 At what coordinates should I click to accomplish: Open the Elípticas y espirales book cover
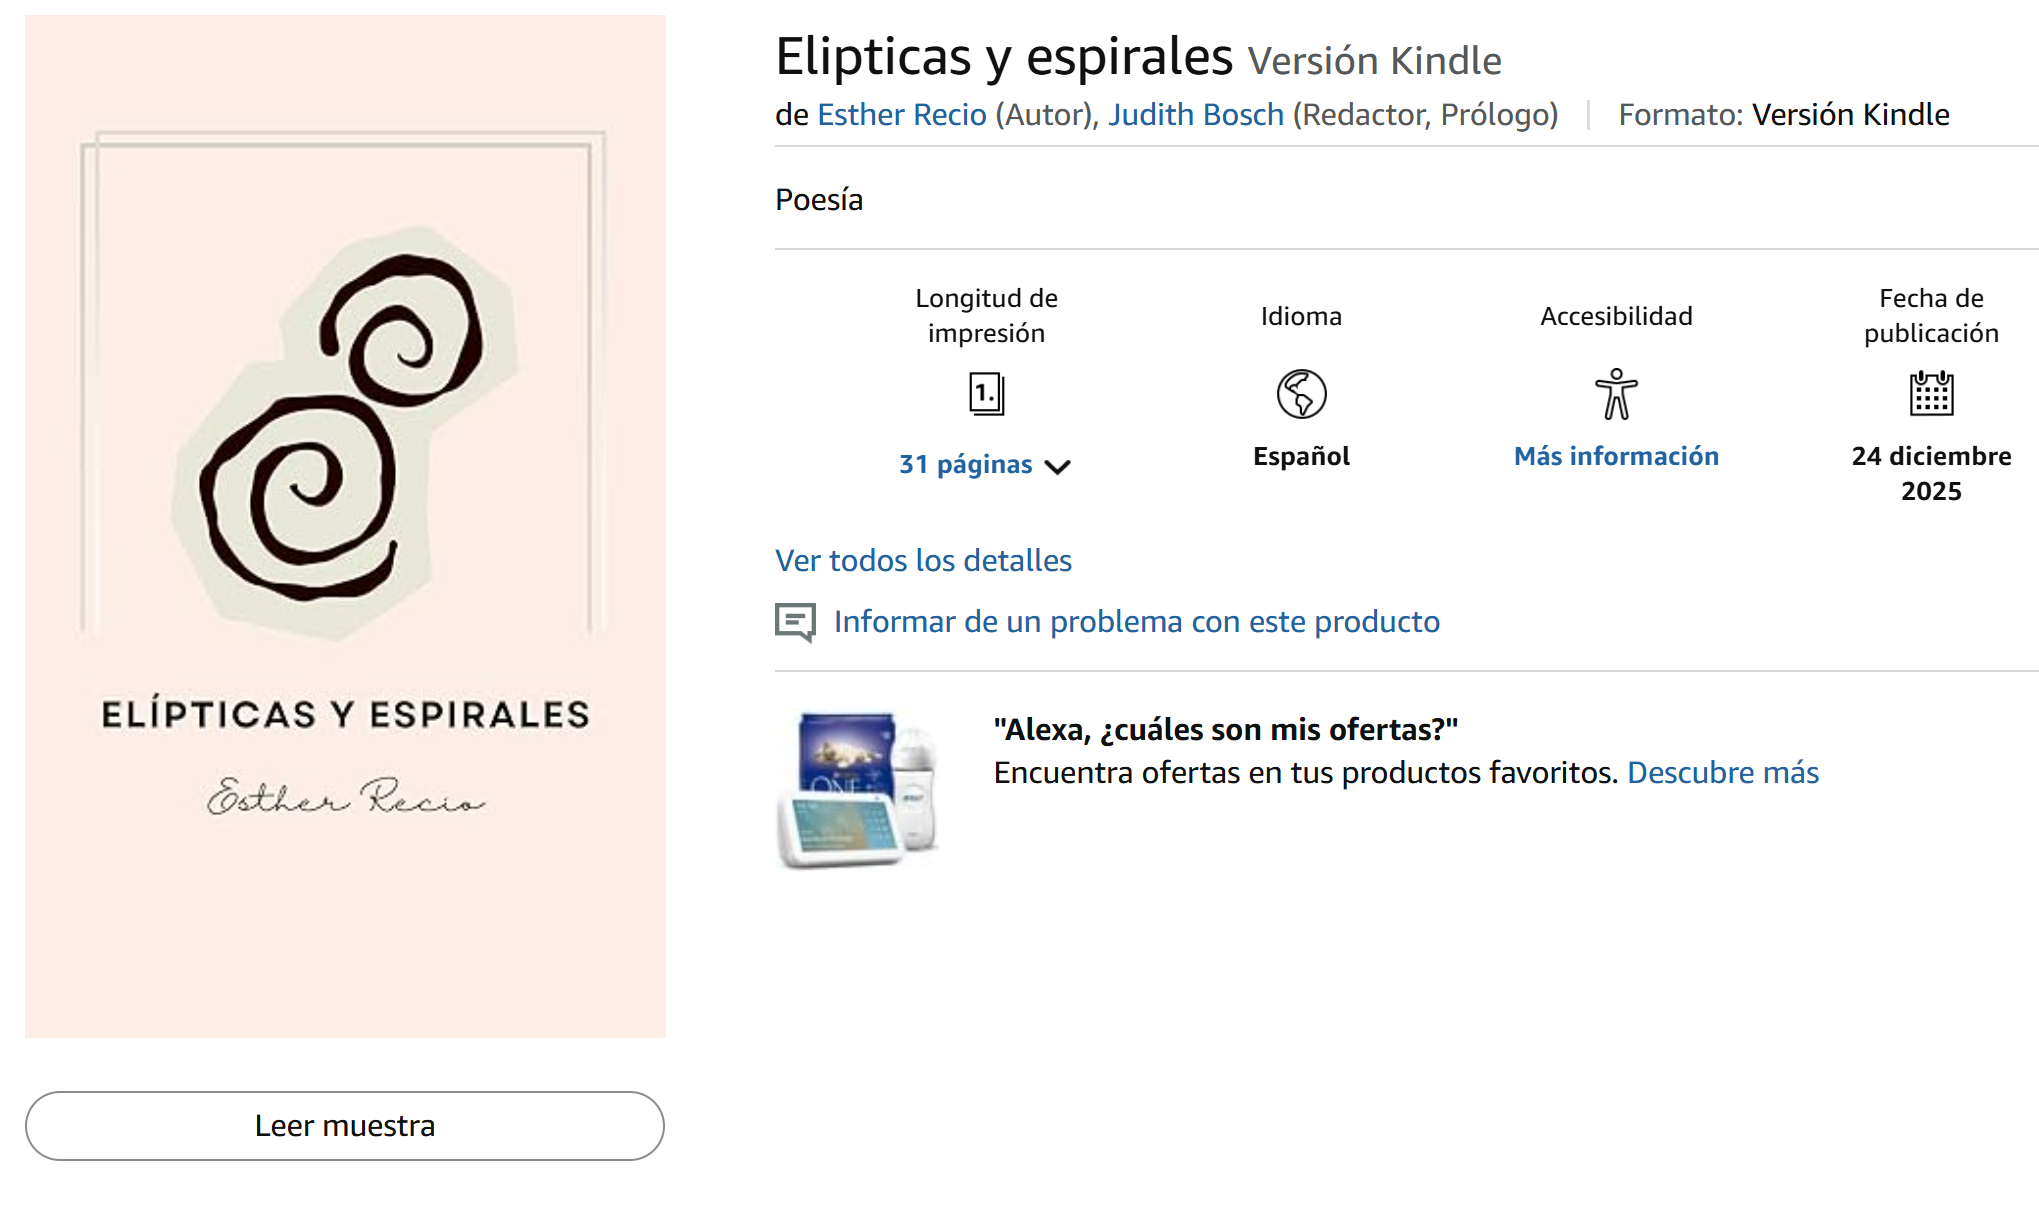[x=345, y=526]
